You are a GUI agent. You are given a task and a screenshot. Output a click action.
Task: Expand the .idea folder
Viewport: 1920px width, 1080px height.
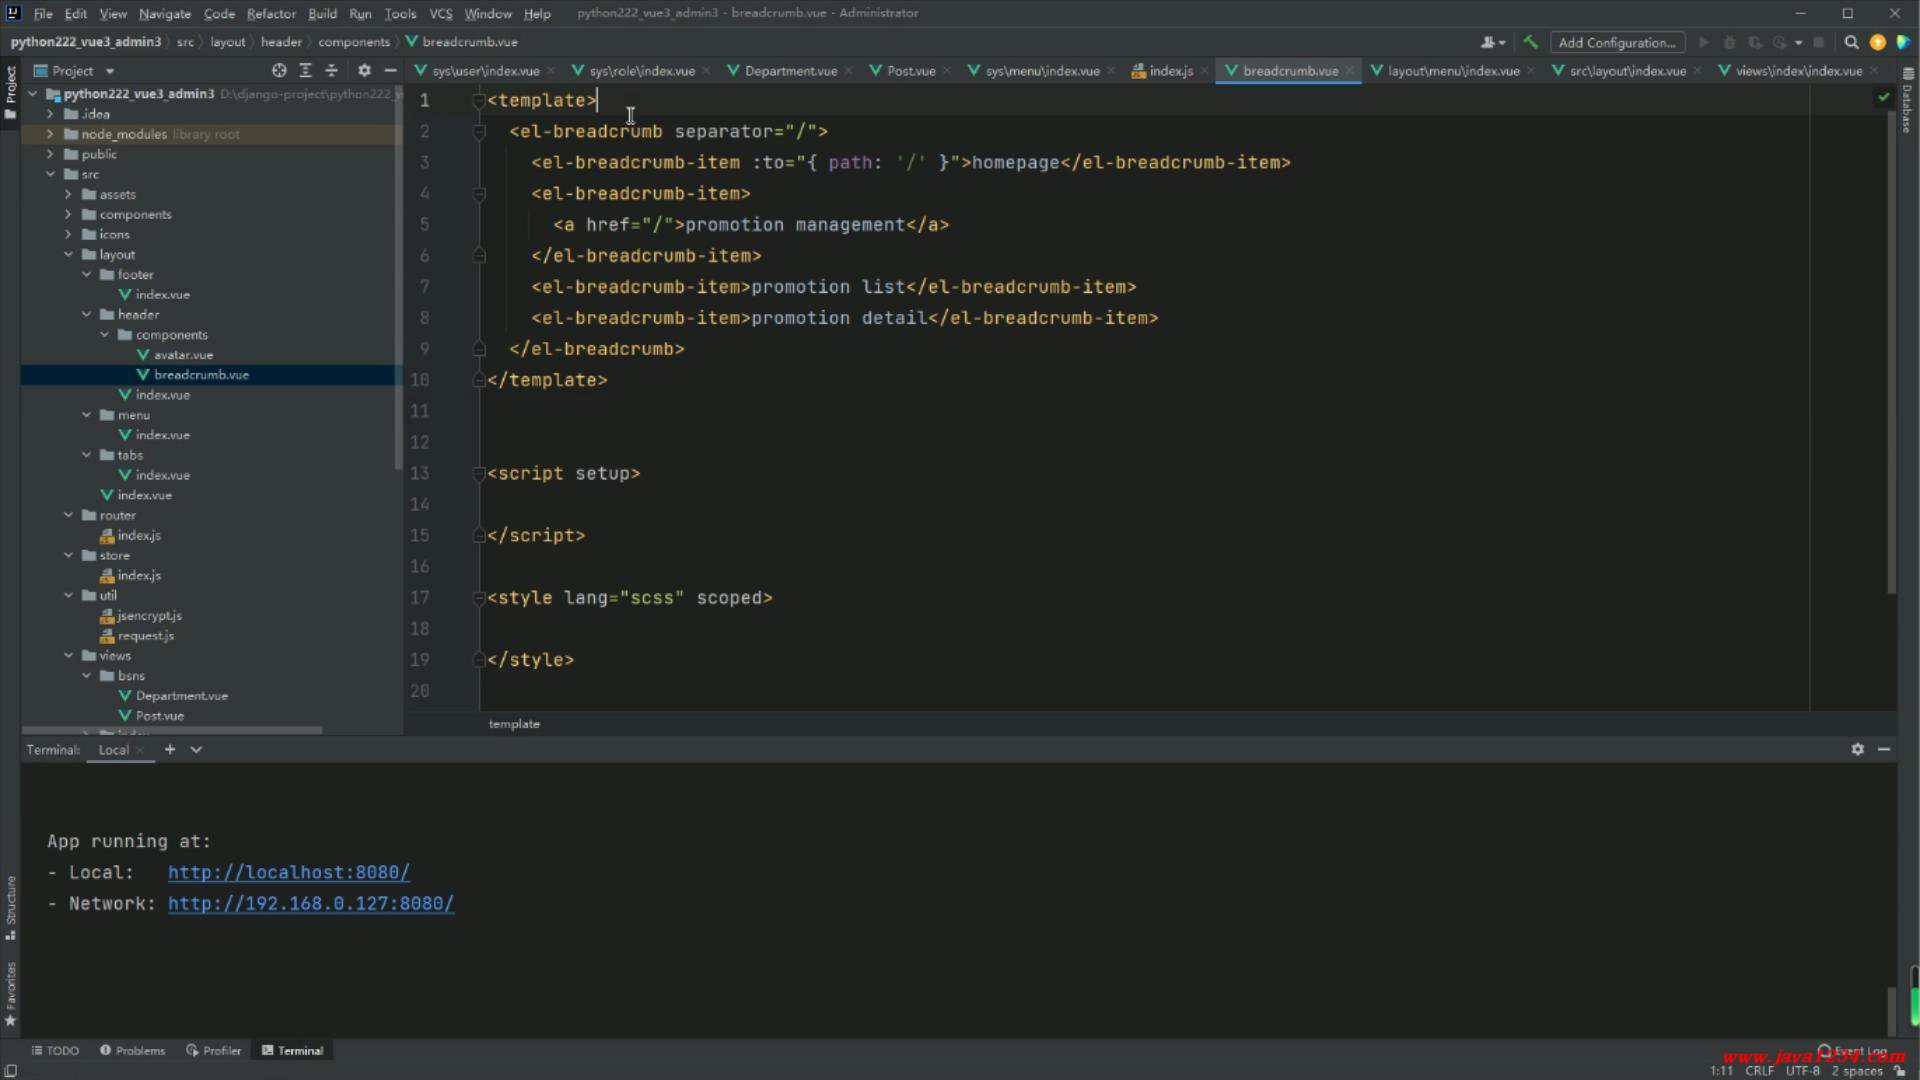tap(50, 114)
